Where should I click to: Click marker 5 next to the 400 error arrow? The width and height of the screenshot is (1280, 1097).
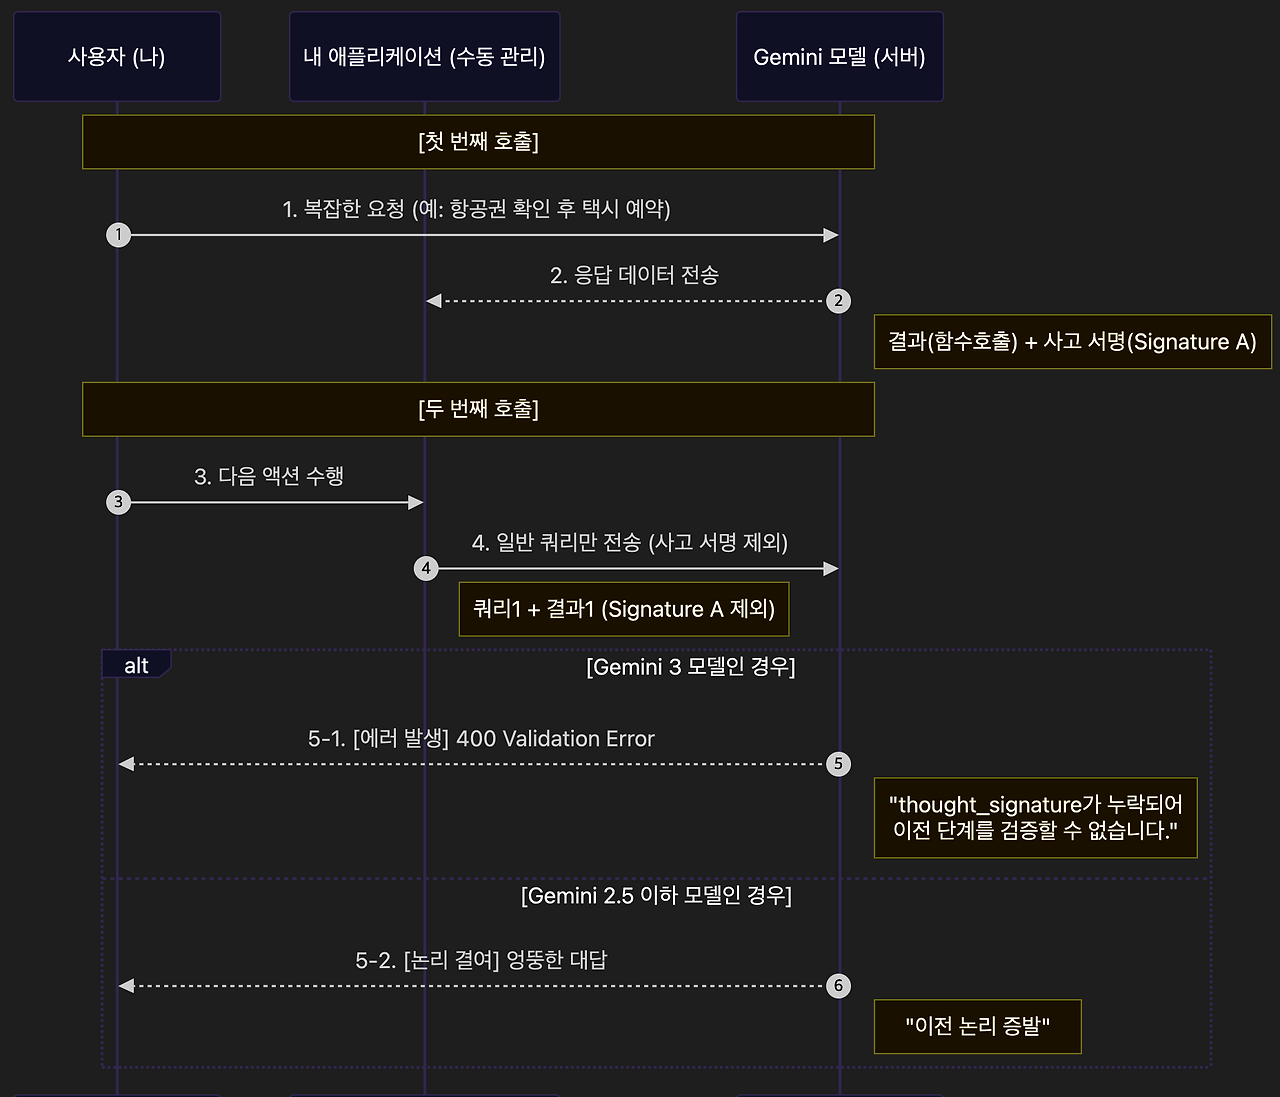pyautogui.click(x=838, y=763)
